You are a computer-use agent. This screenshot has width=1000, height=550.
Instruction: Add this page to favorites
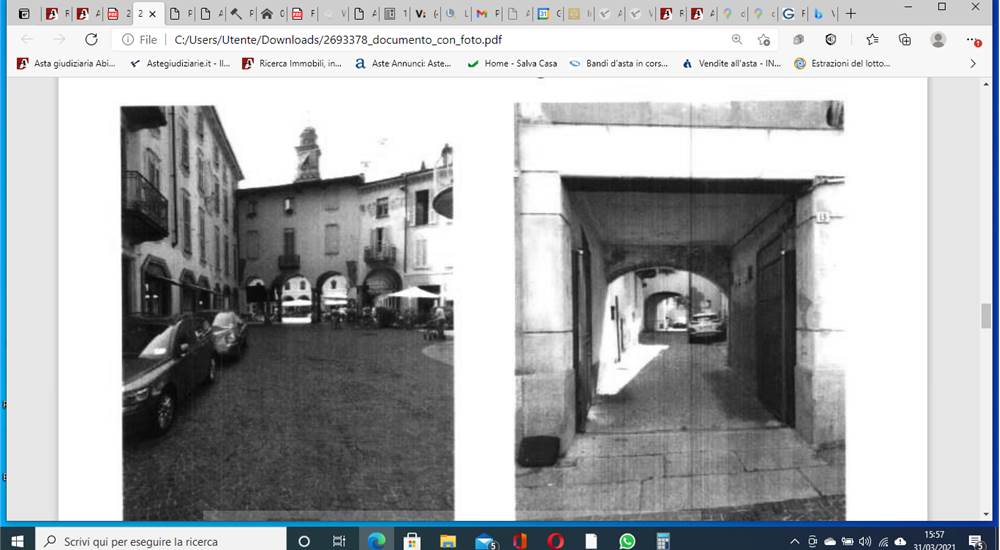(763, 40)
